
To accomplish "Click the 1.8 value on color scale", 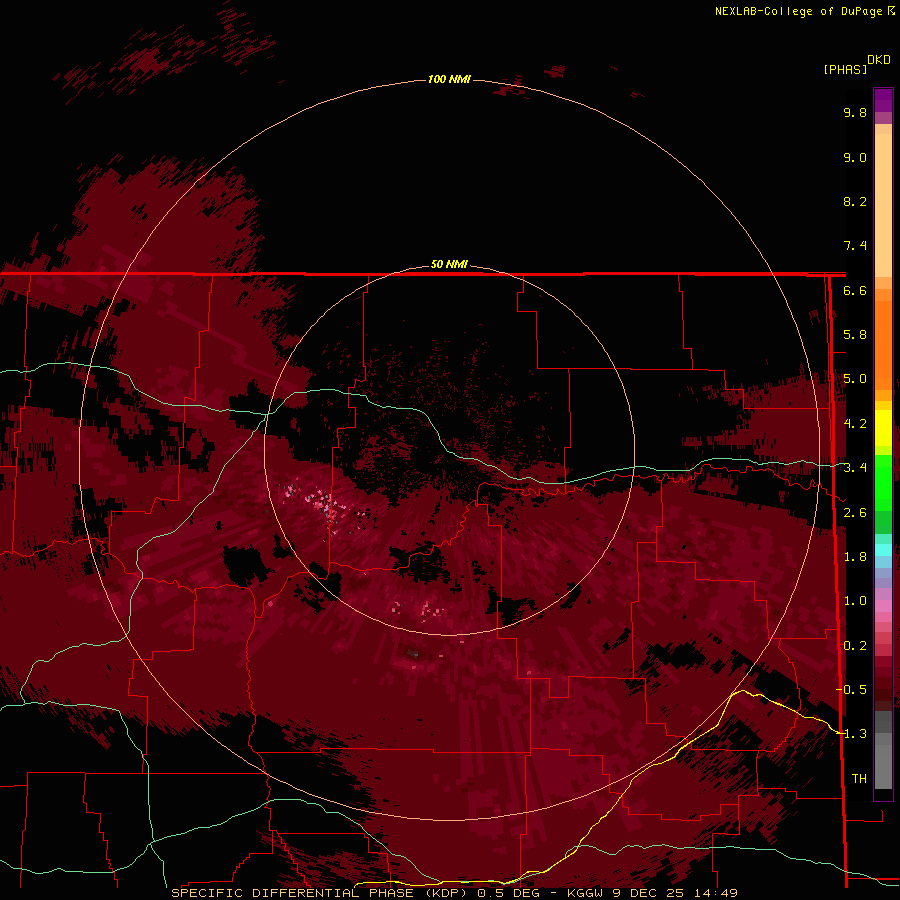I will point(855,557).
